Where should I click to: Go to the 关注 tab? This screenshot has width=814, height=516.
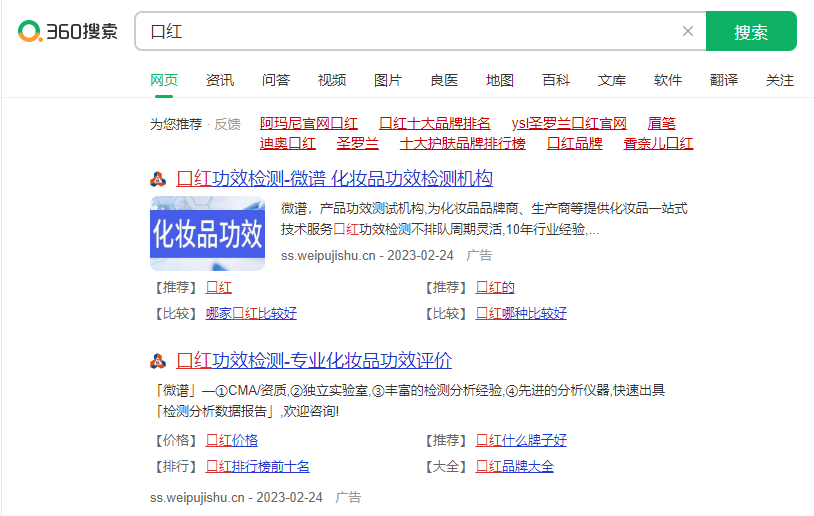click(780, 80)
